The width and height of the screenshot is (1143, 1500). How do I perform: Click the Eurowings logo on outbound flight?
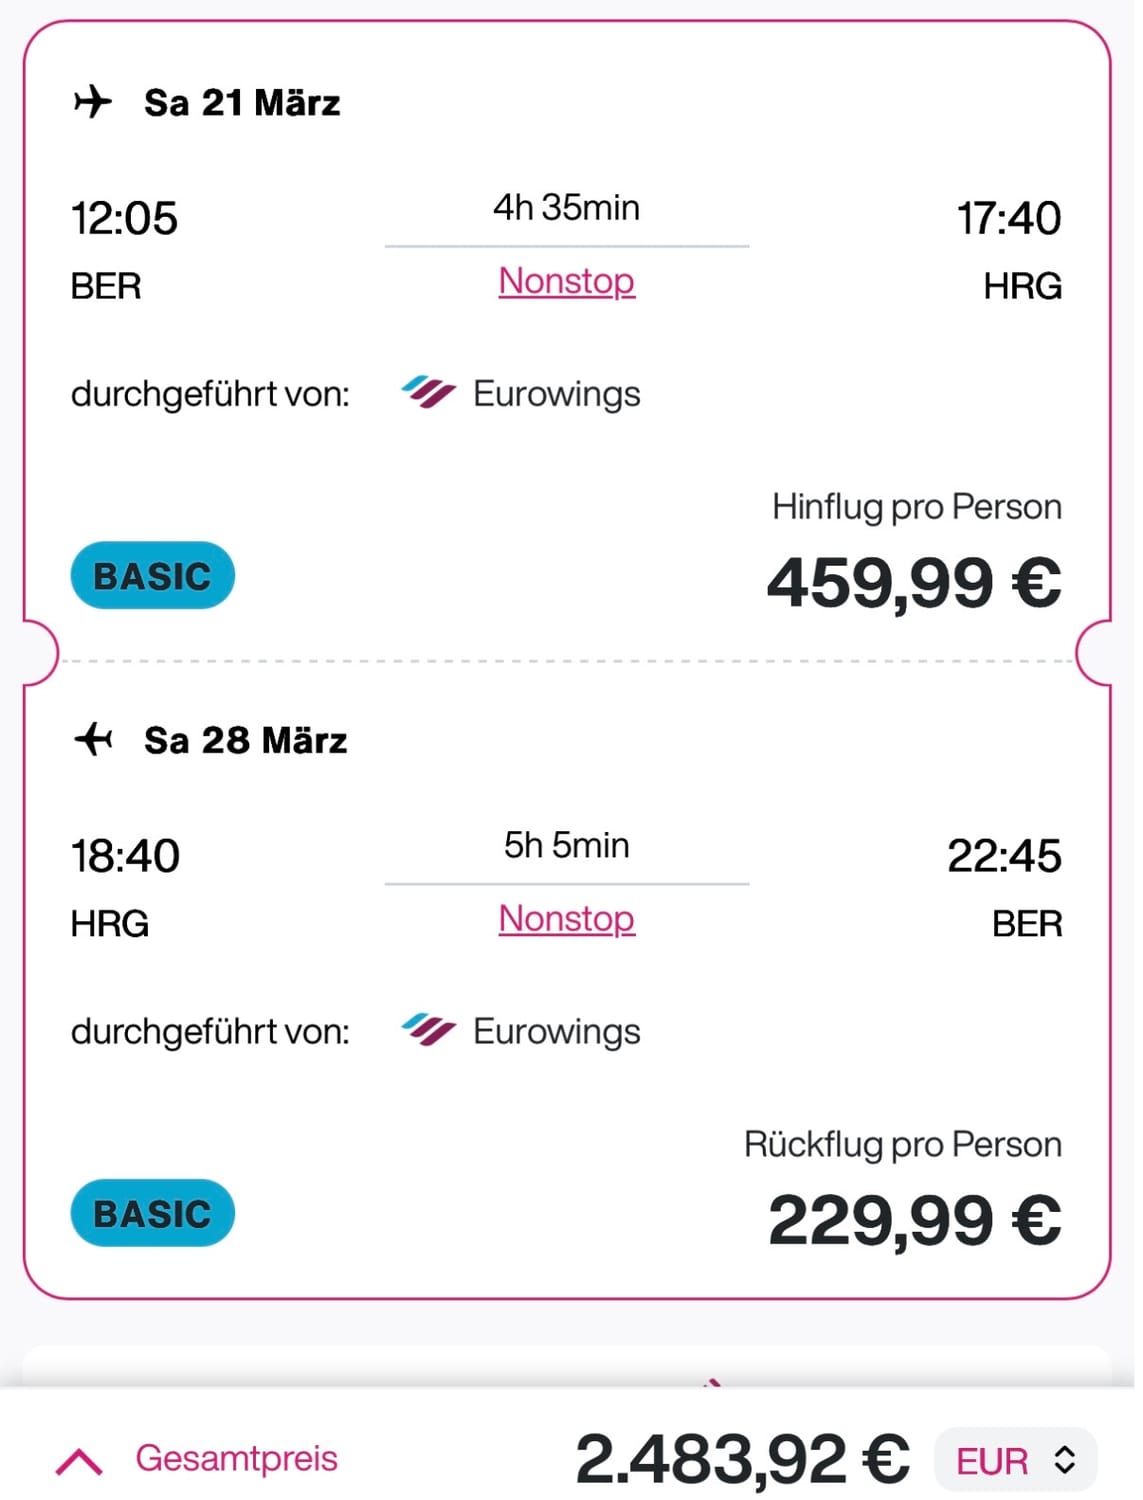point(428,393)
